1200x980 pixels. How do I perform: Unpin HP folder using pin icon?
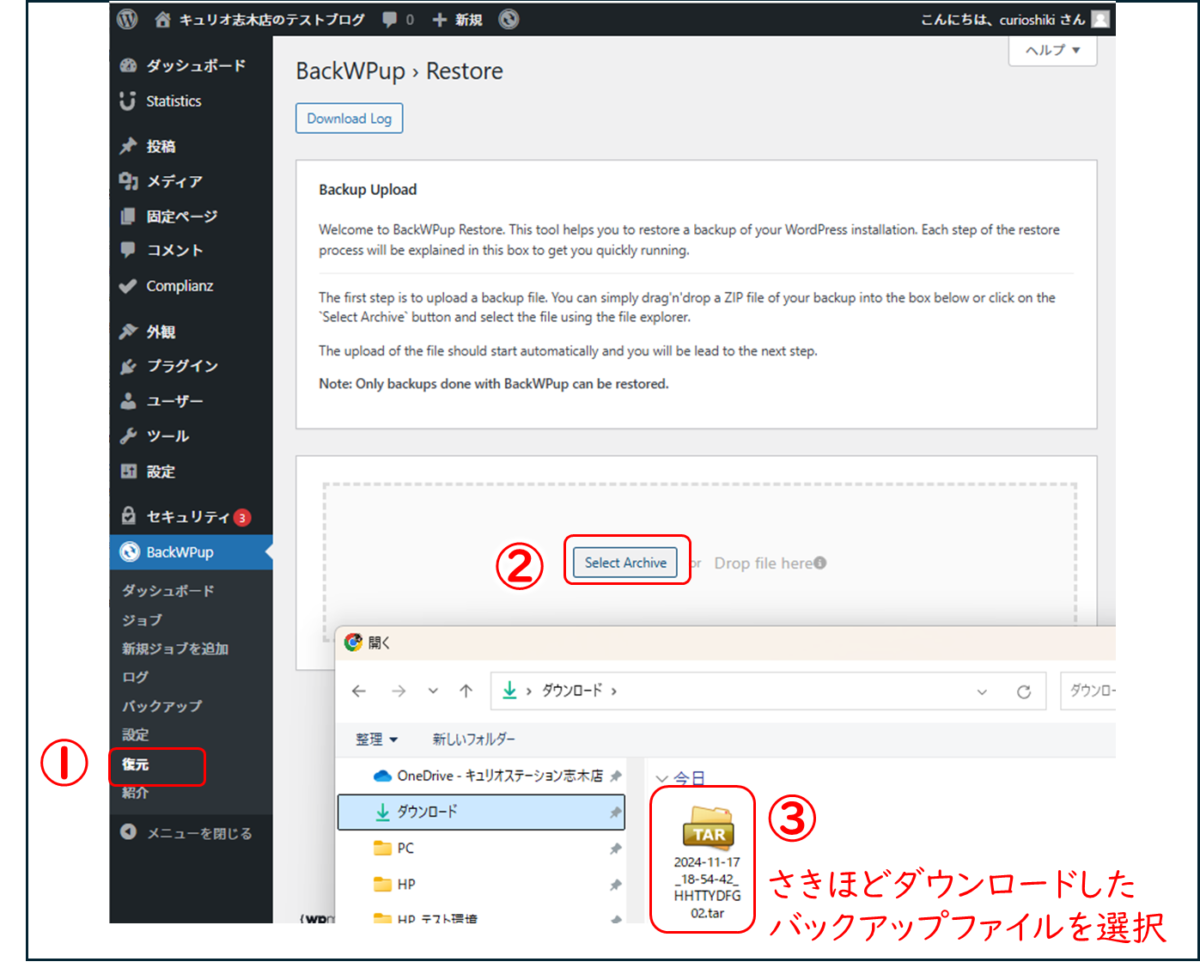(615, 885)
